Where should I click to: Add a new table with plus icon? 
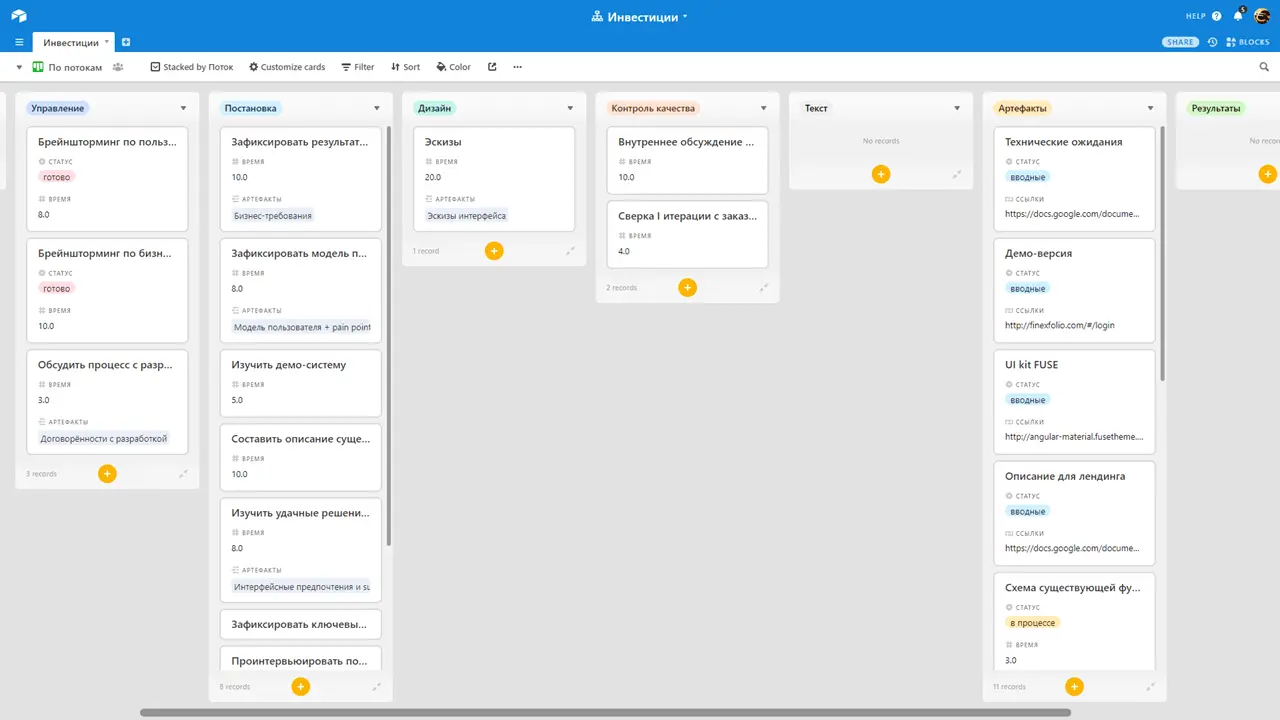(126, 42)
